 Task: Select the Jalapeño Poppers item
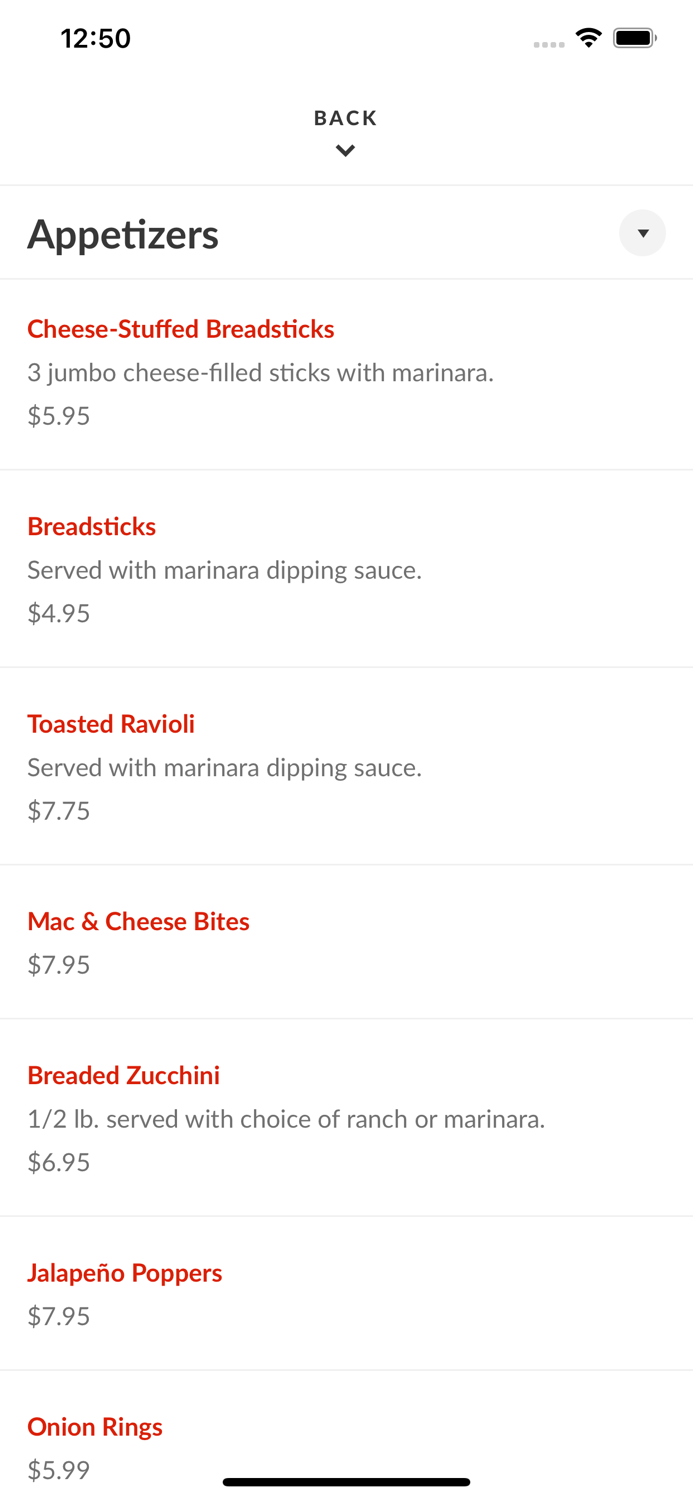click(125, 1273)
